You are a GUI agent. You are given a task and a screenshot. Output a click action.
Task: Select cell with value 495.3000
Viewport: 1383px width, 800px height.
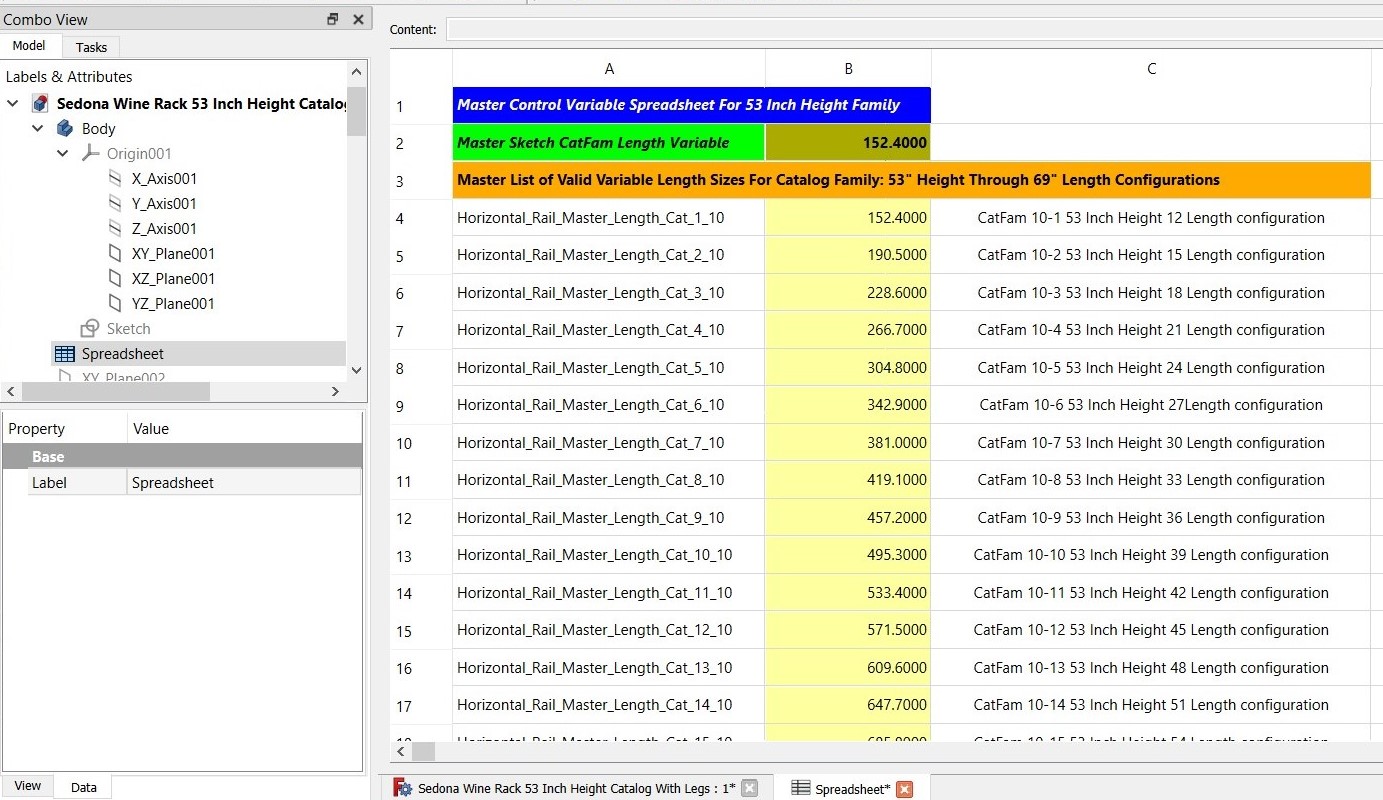tap(848, 555)
